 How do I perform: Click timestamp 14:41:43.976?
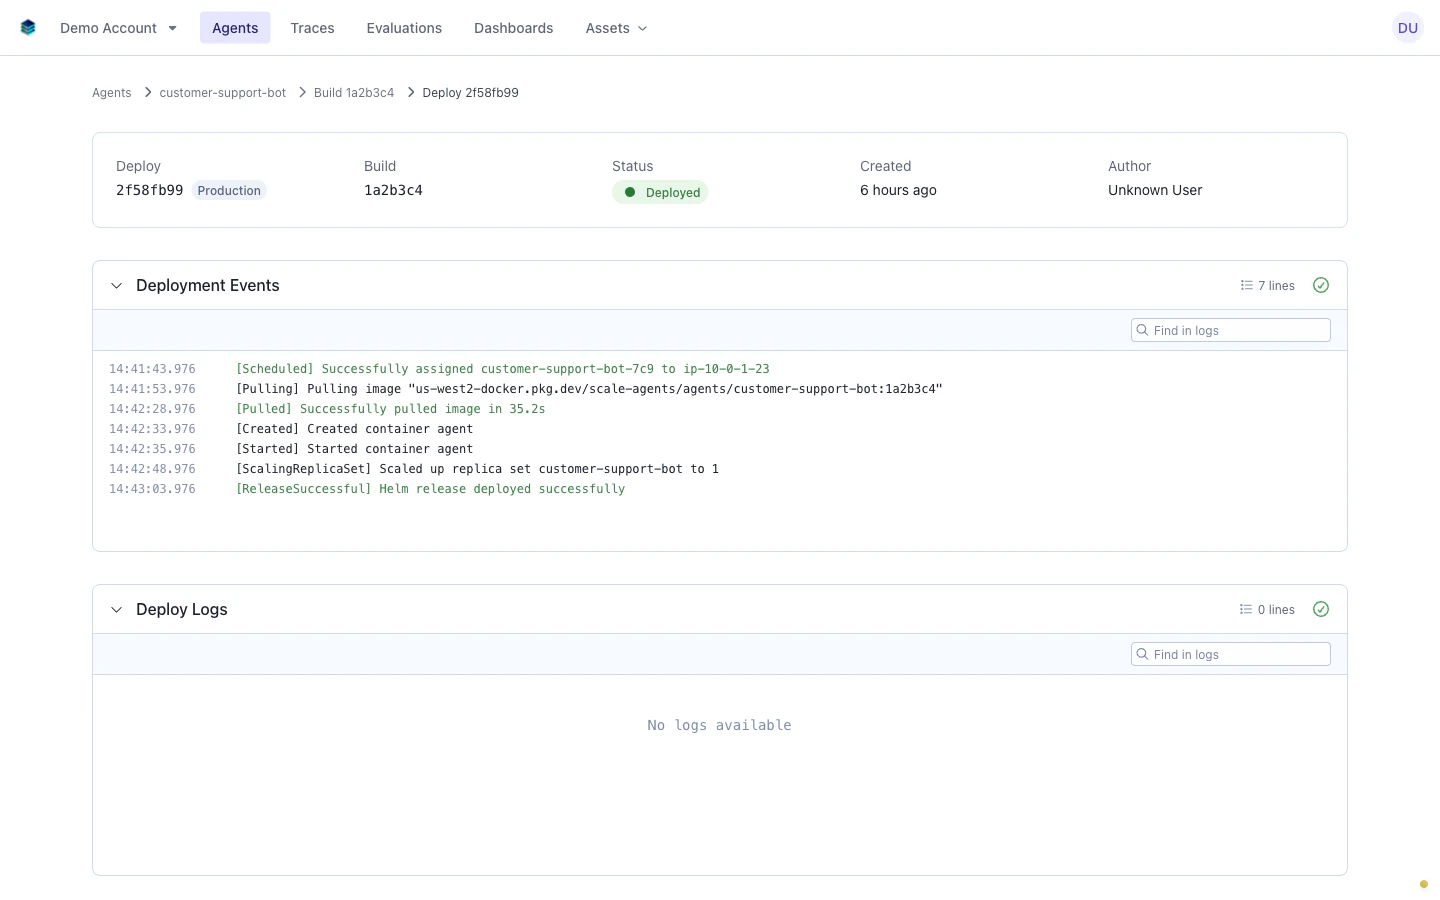tap(152, 369)
